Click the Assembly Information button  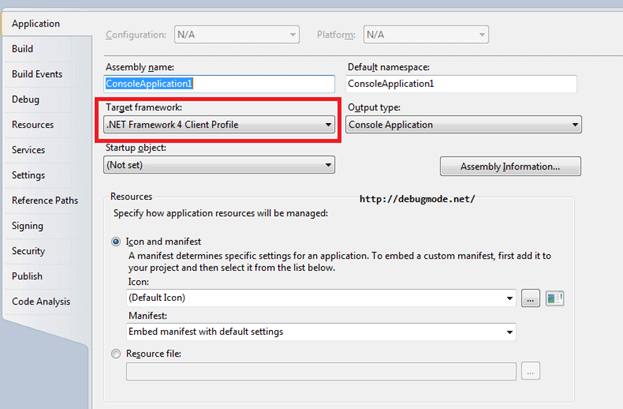(510, 166)
